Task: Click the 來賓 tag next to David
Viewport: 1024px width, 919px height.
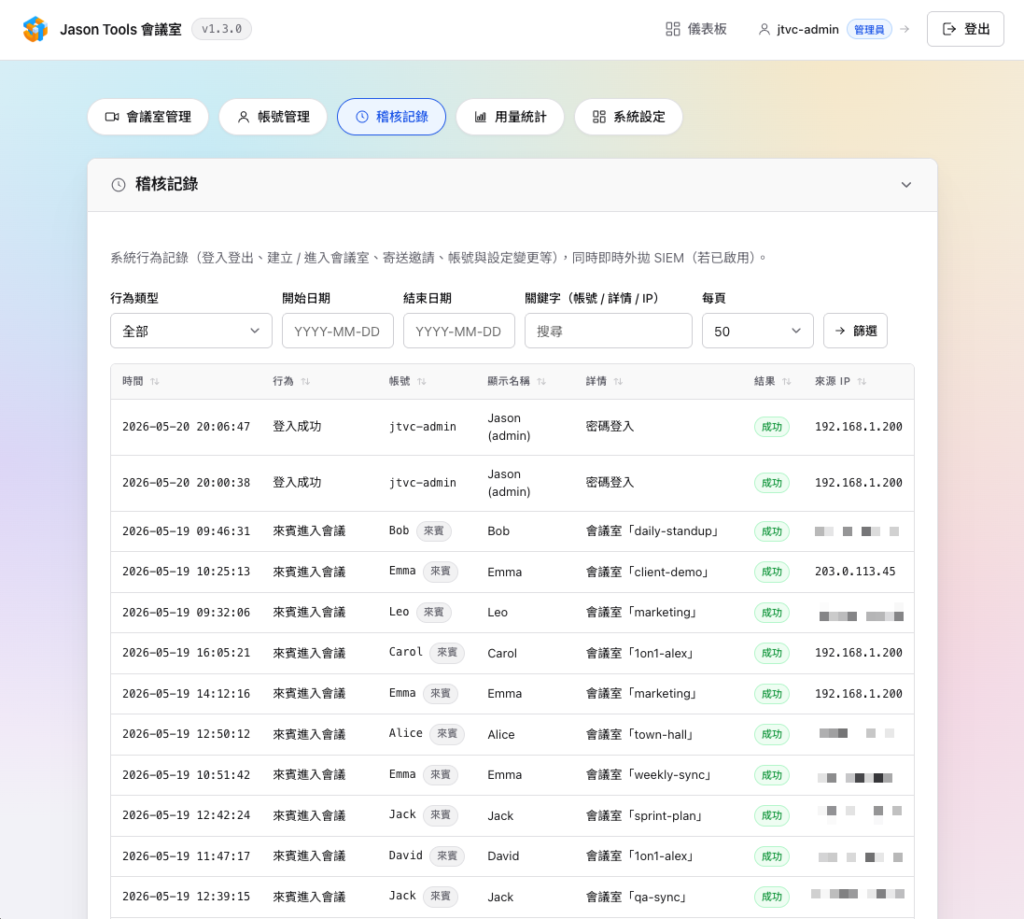Action: pyautogui.click(x=447, y=856)
